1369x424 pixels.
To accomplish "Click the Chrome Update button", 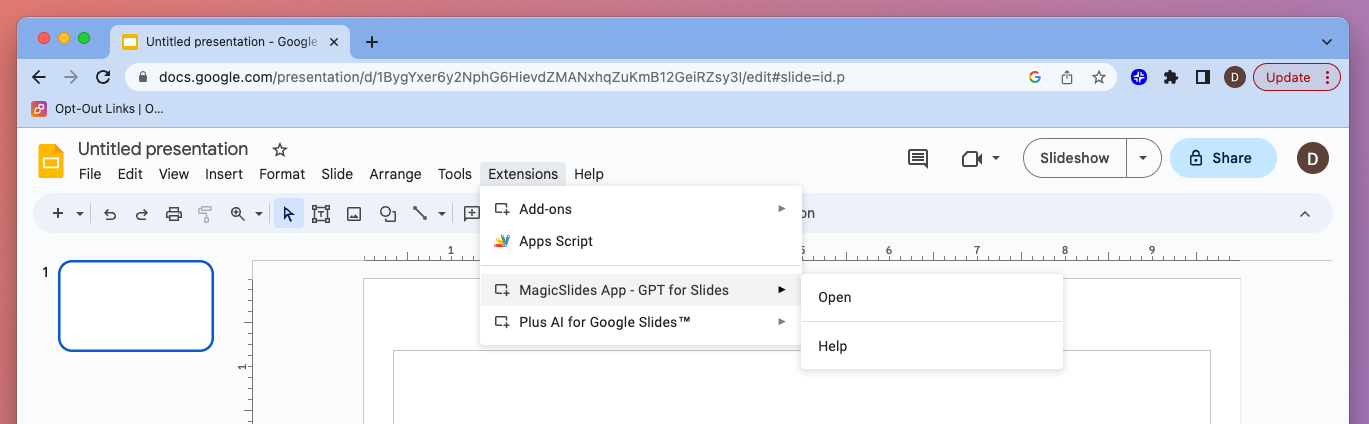I will pyautogui.click(x=1296, y=77).
